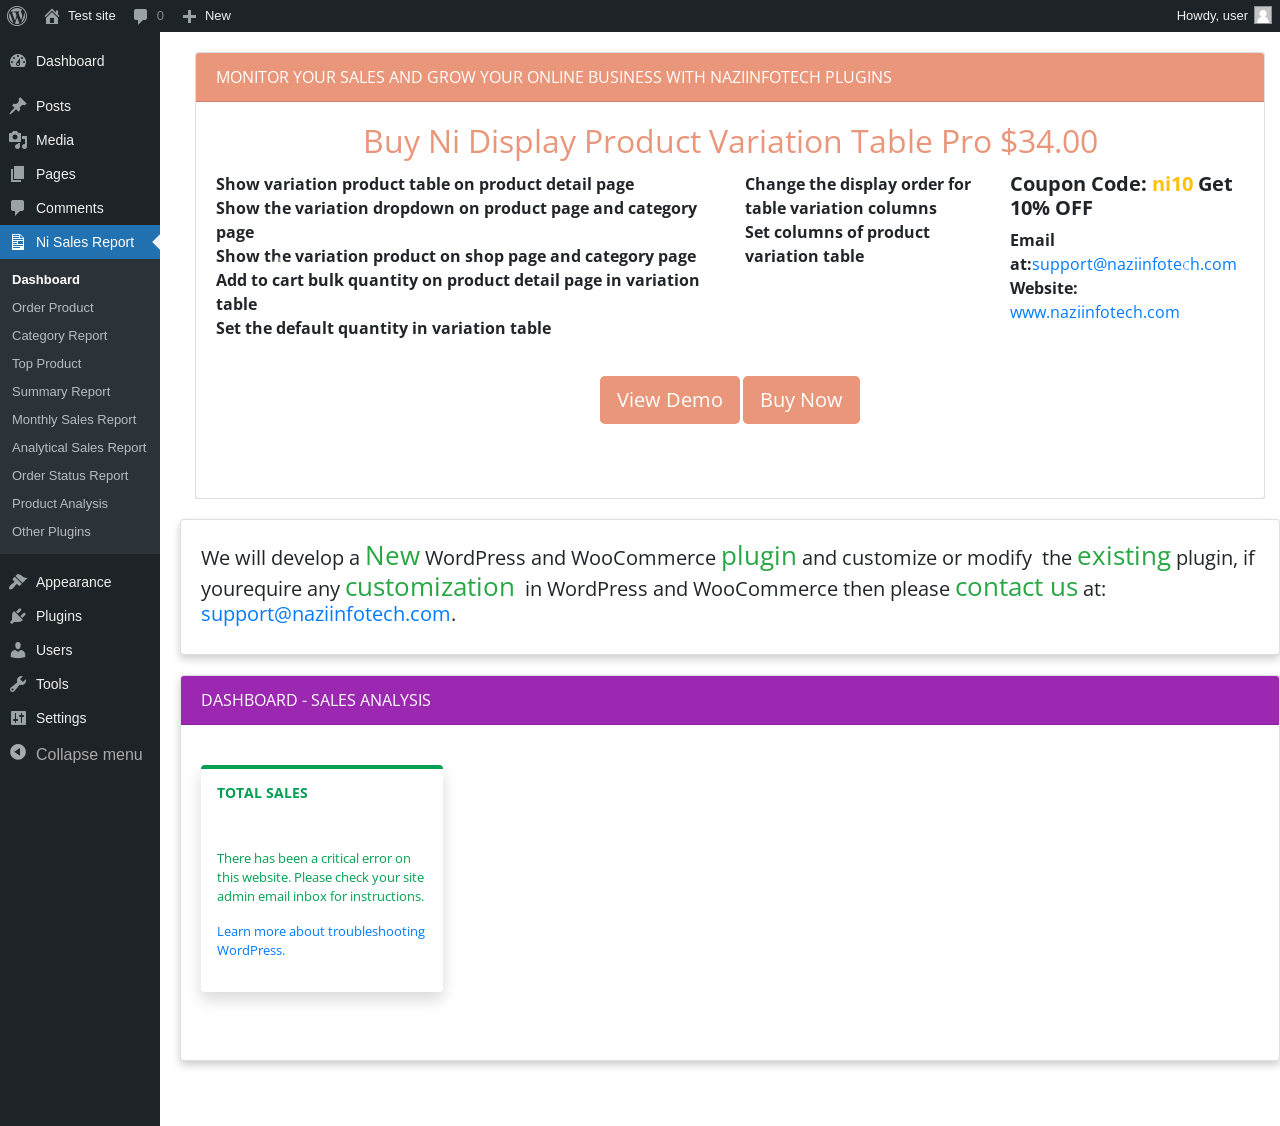Open the Tools menu label

pyautogui.click(x=52, y=684)
